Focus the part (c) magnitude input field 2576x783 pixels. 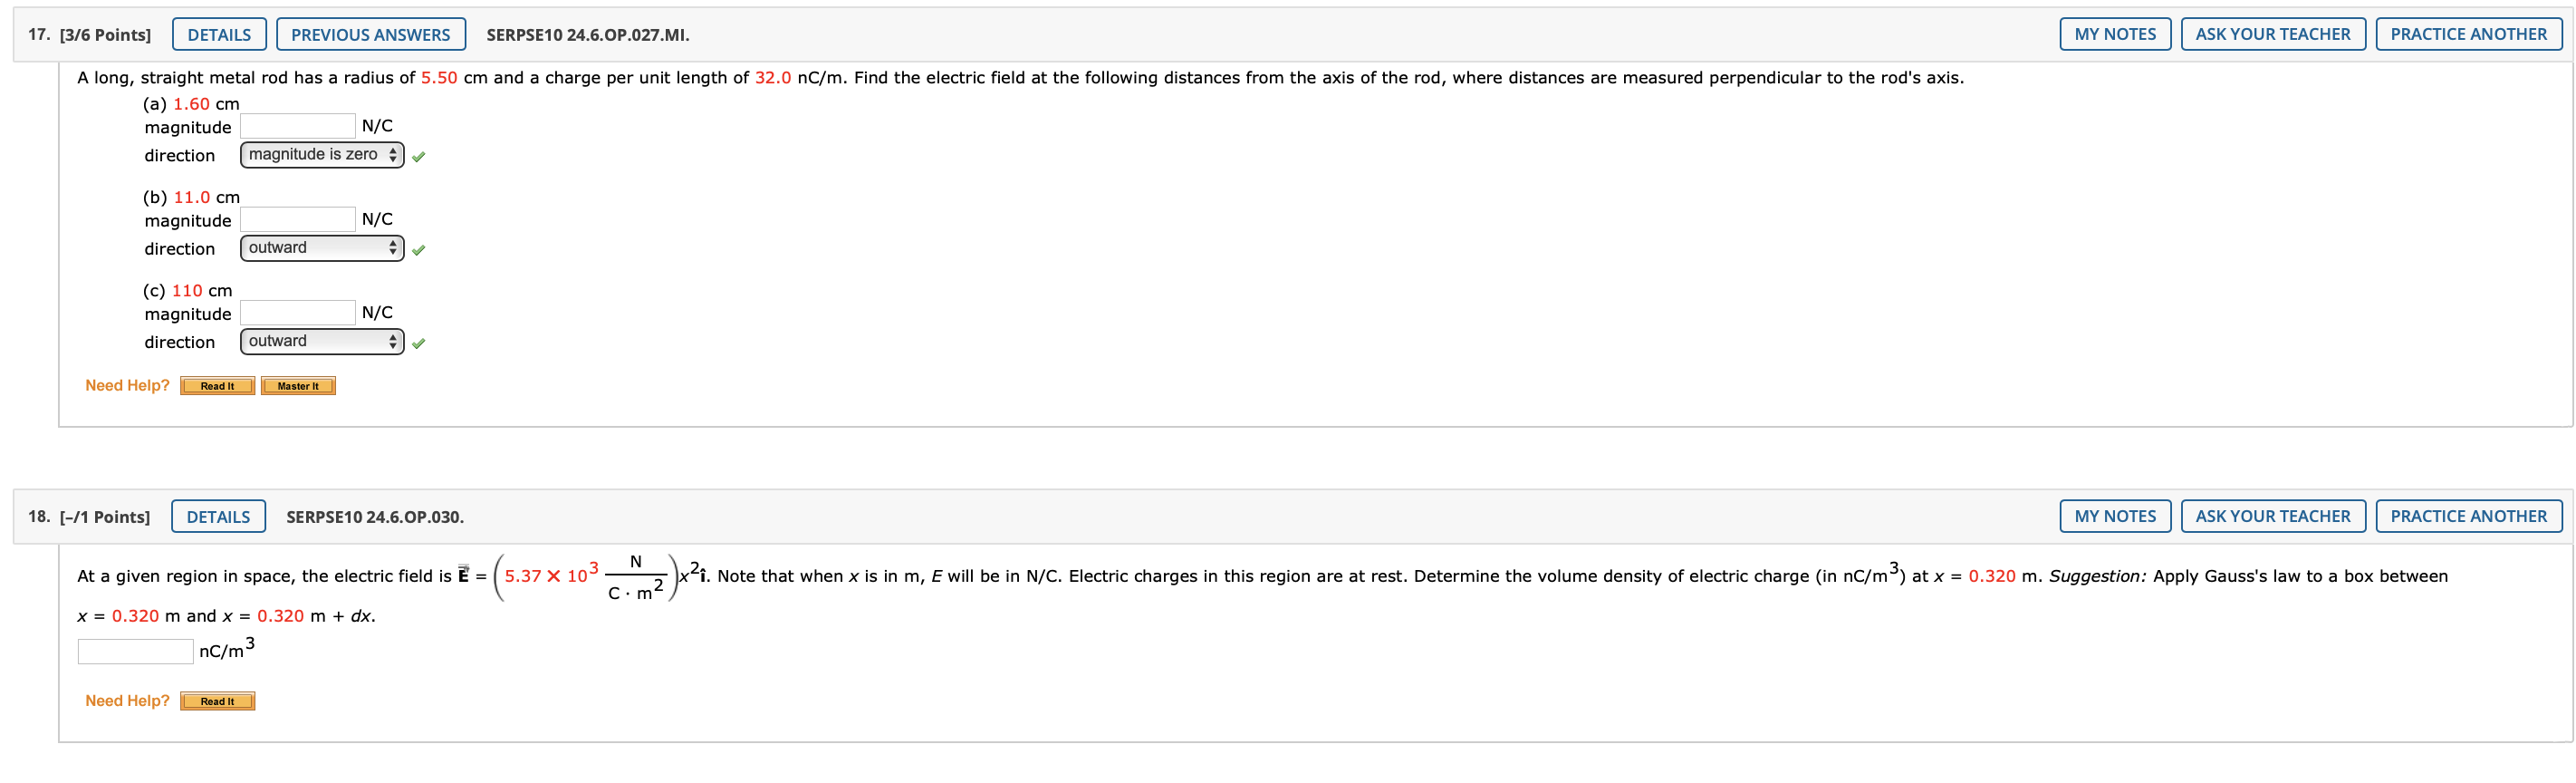coord(298,312)
